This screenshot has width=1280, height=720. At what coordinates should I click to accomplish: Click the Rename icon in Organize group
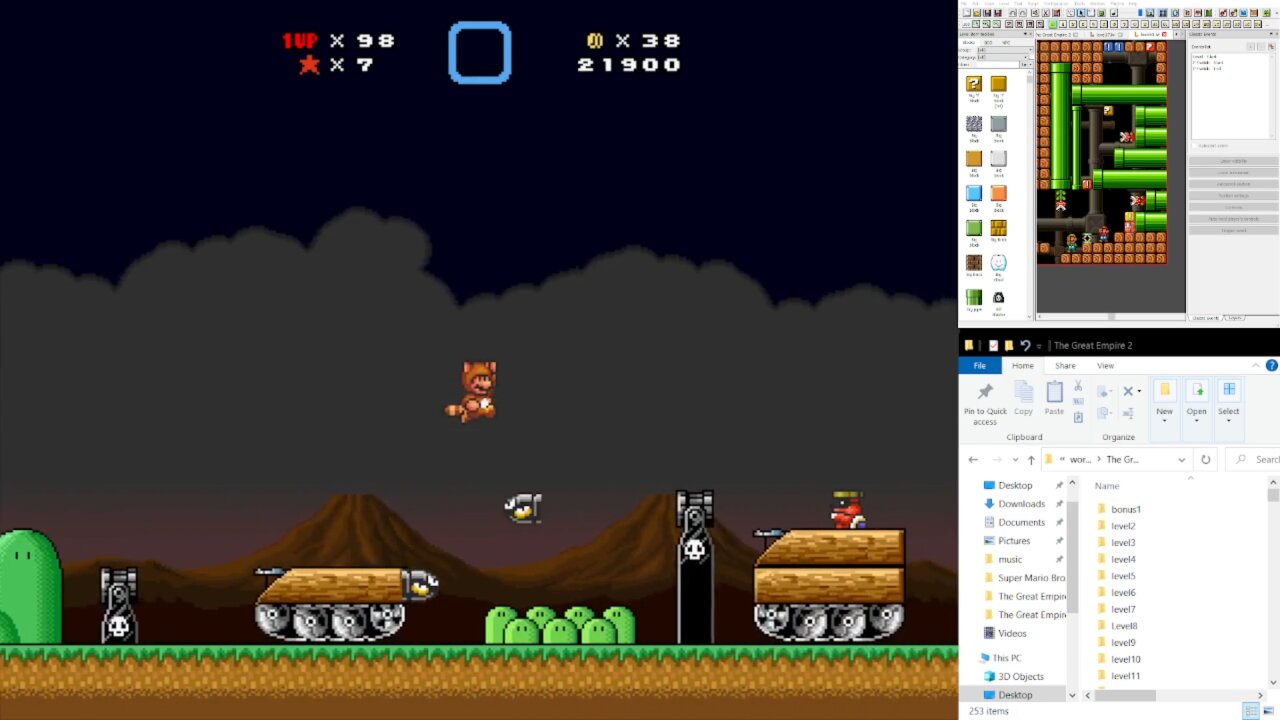tap(1129, 413)
